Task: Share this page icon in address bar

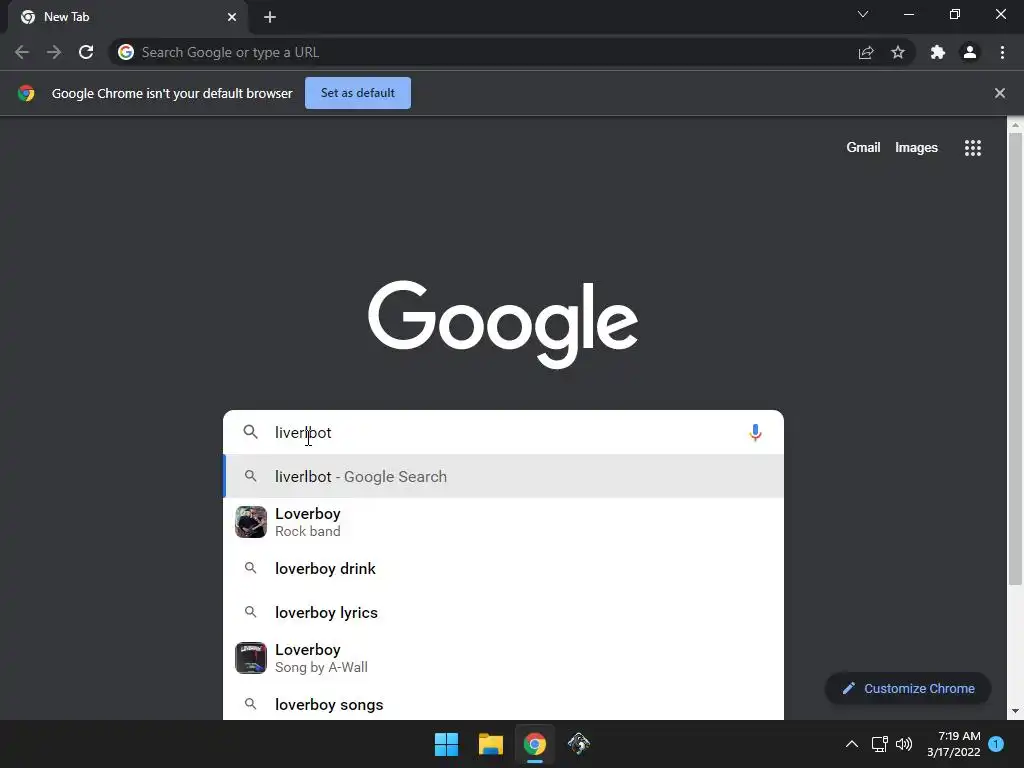Action: 866,52
